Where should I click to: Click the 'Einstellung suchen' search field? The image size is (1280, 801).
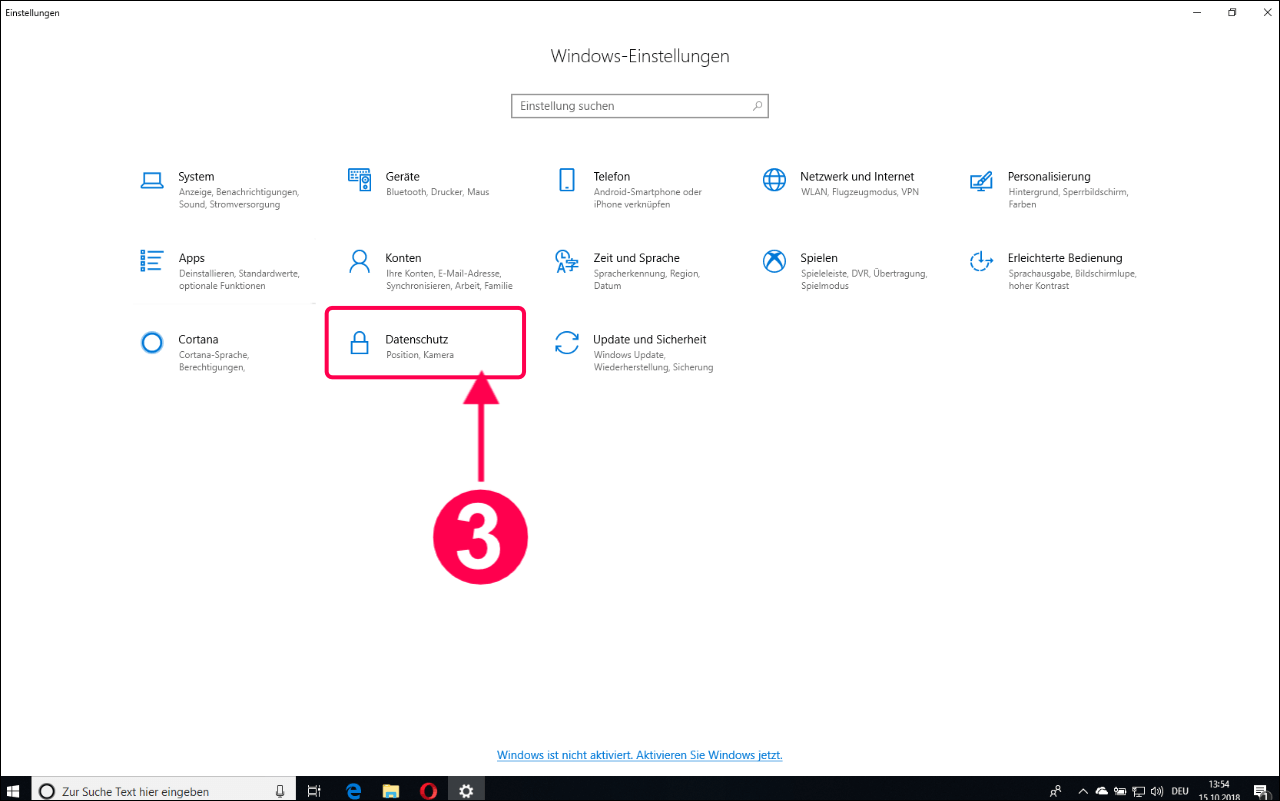639,106
